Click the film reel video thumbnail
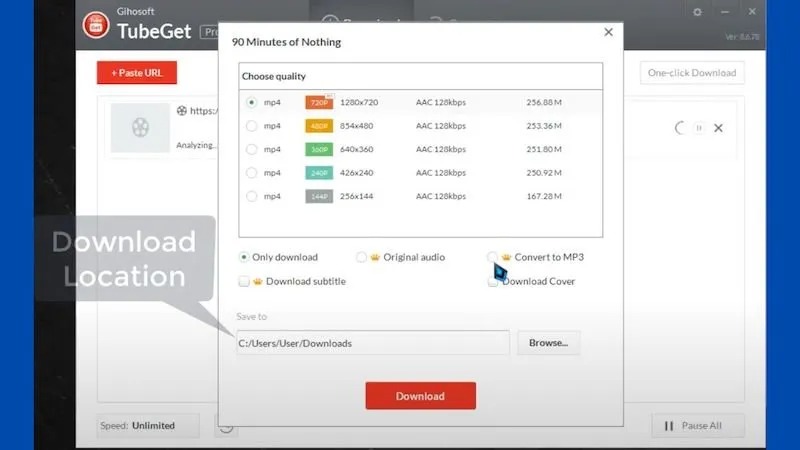The width and height of the screenshot is (800, 450). coord(140,128)
